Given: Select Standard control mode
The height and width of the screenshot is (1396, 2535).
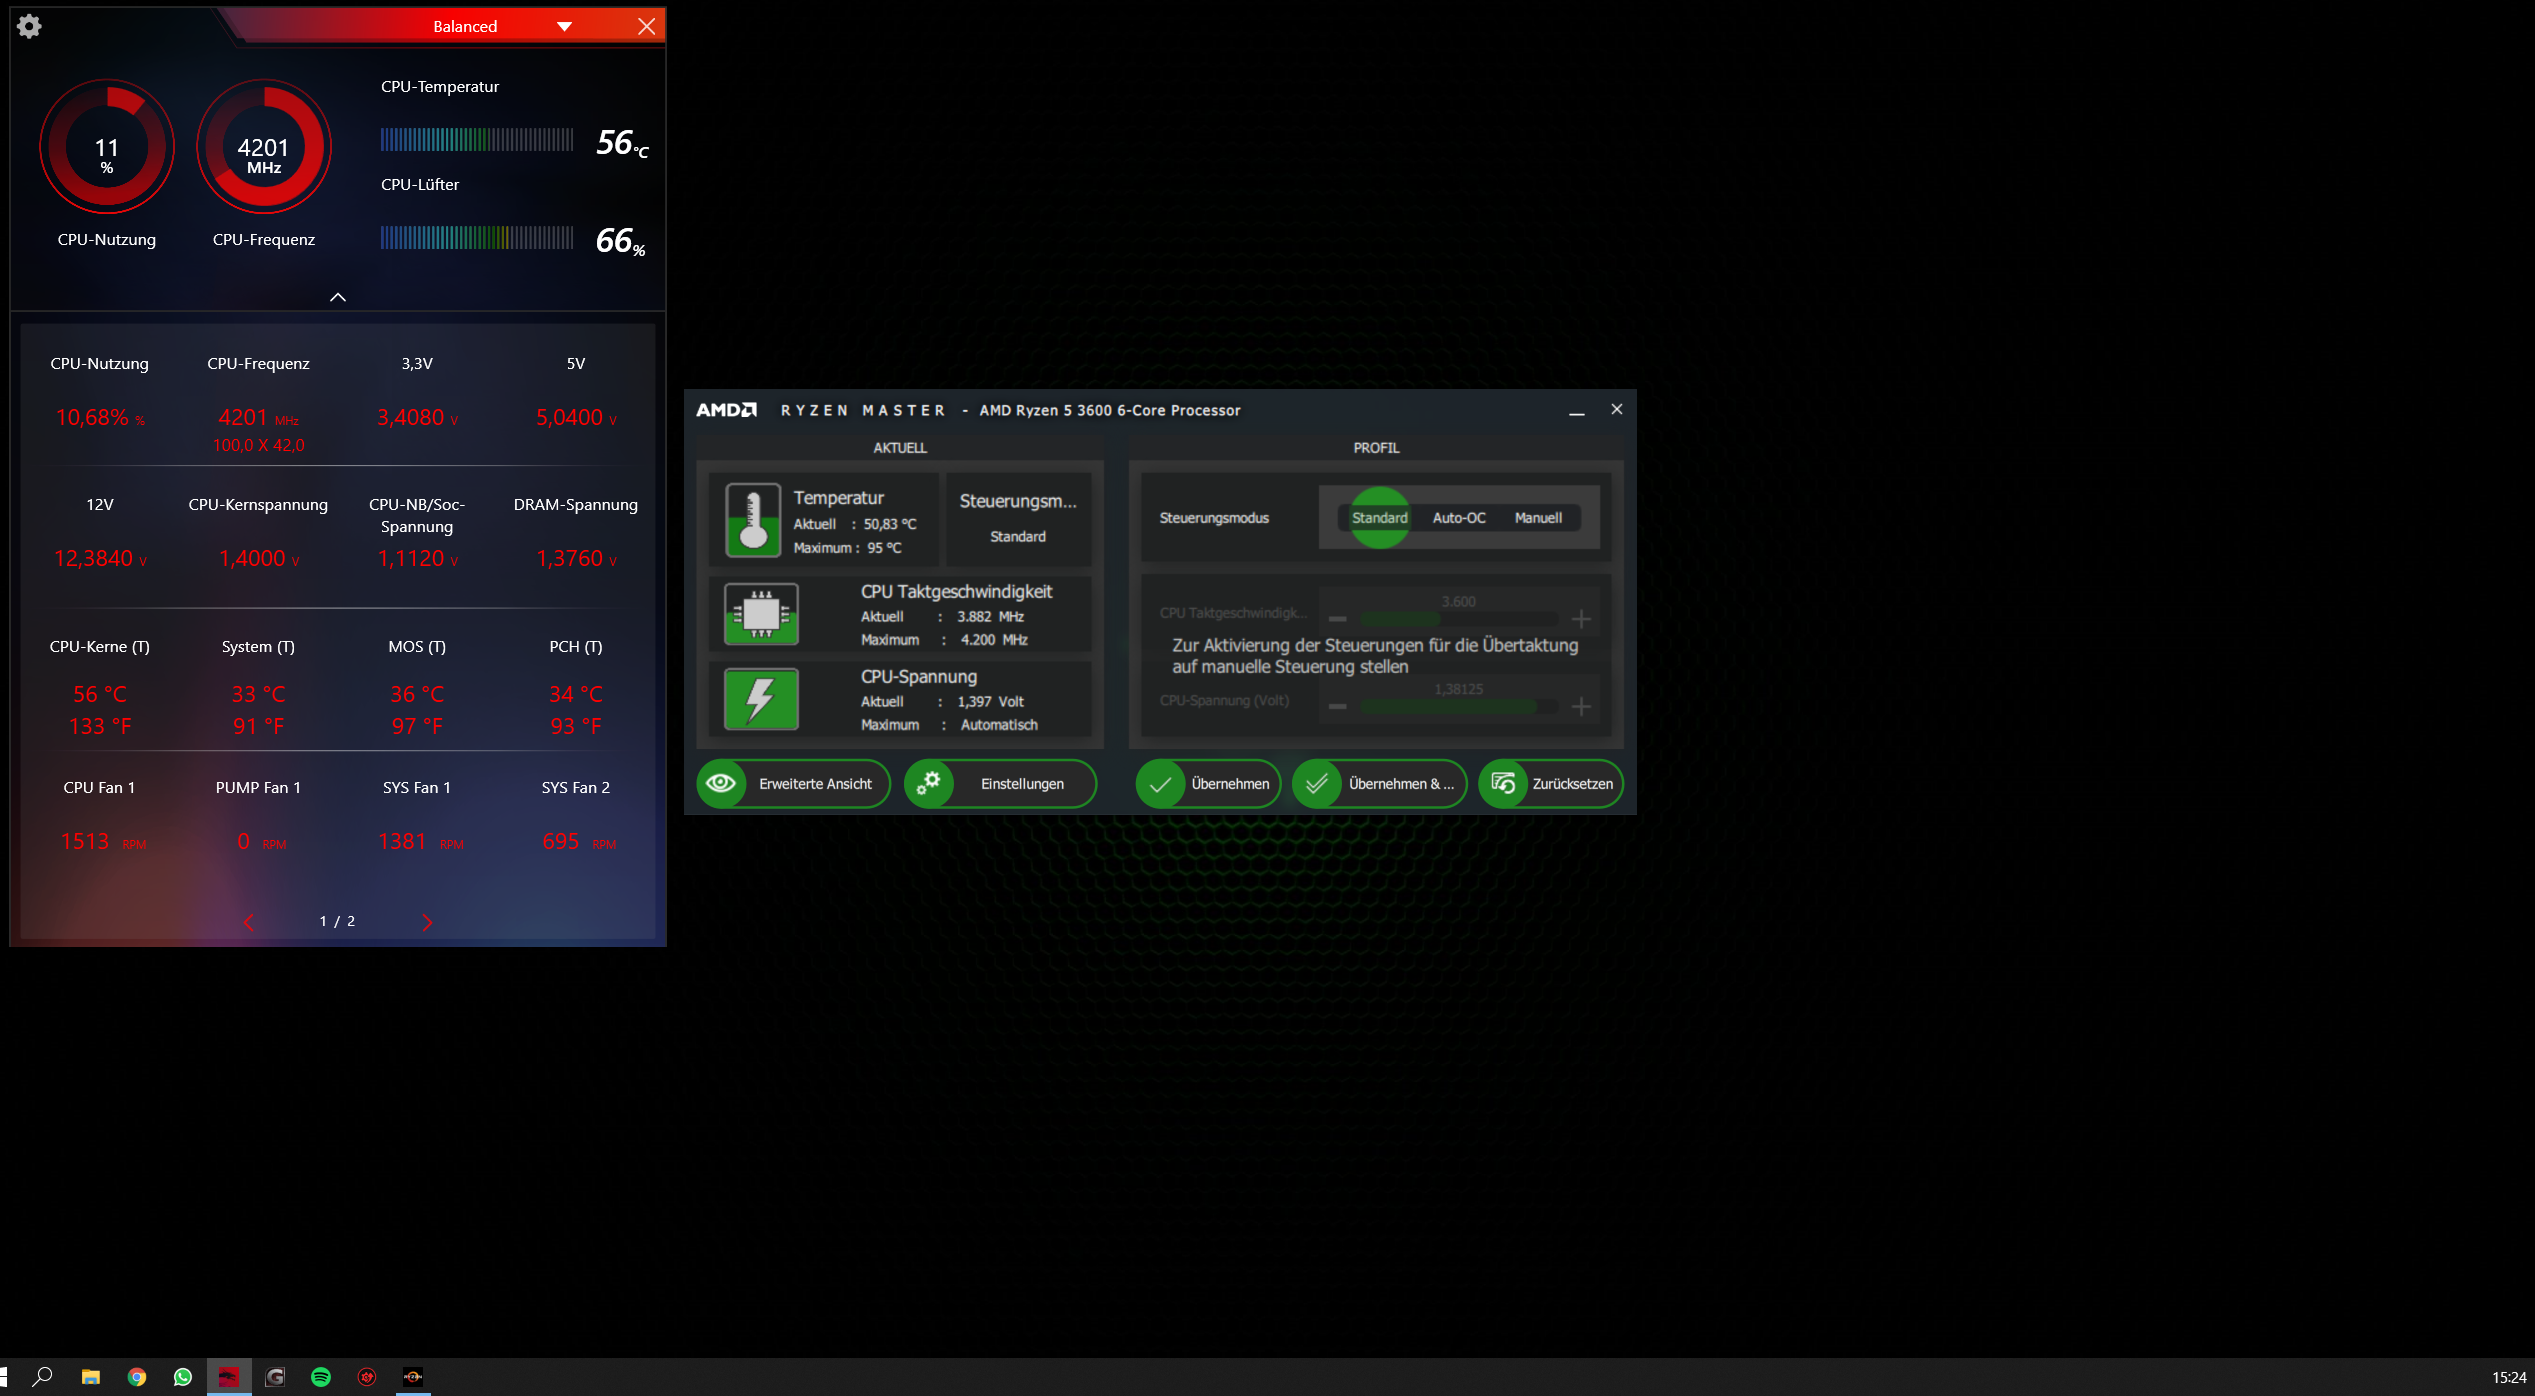Looking at the screenshot, I should tap(1379, 518).
